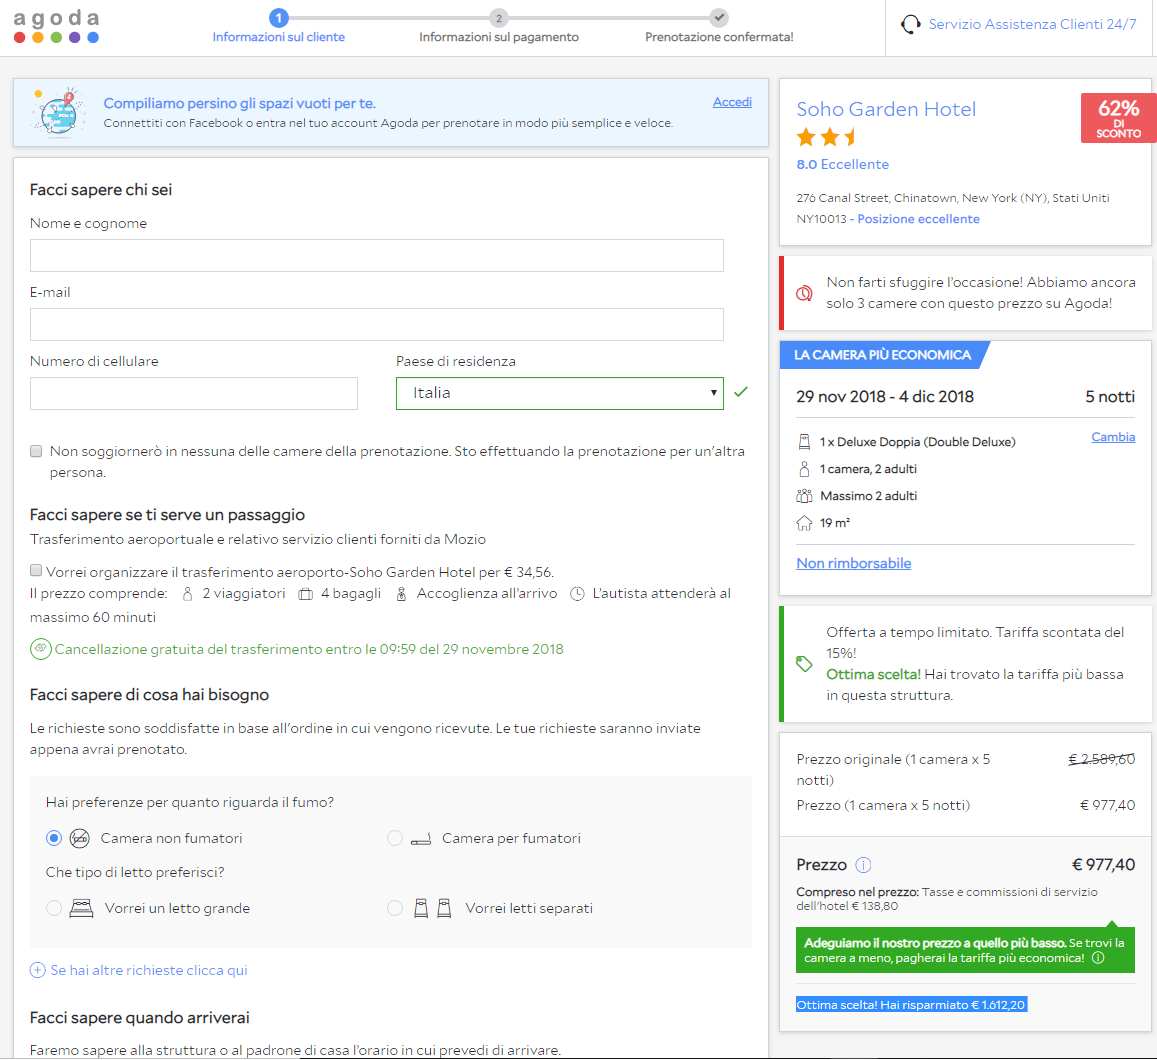Click the info icon beside Prezzo

click(863, 865)
